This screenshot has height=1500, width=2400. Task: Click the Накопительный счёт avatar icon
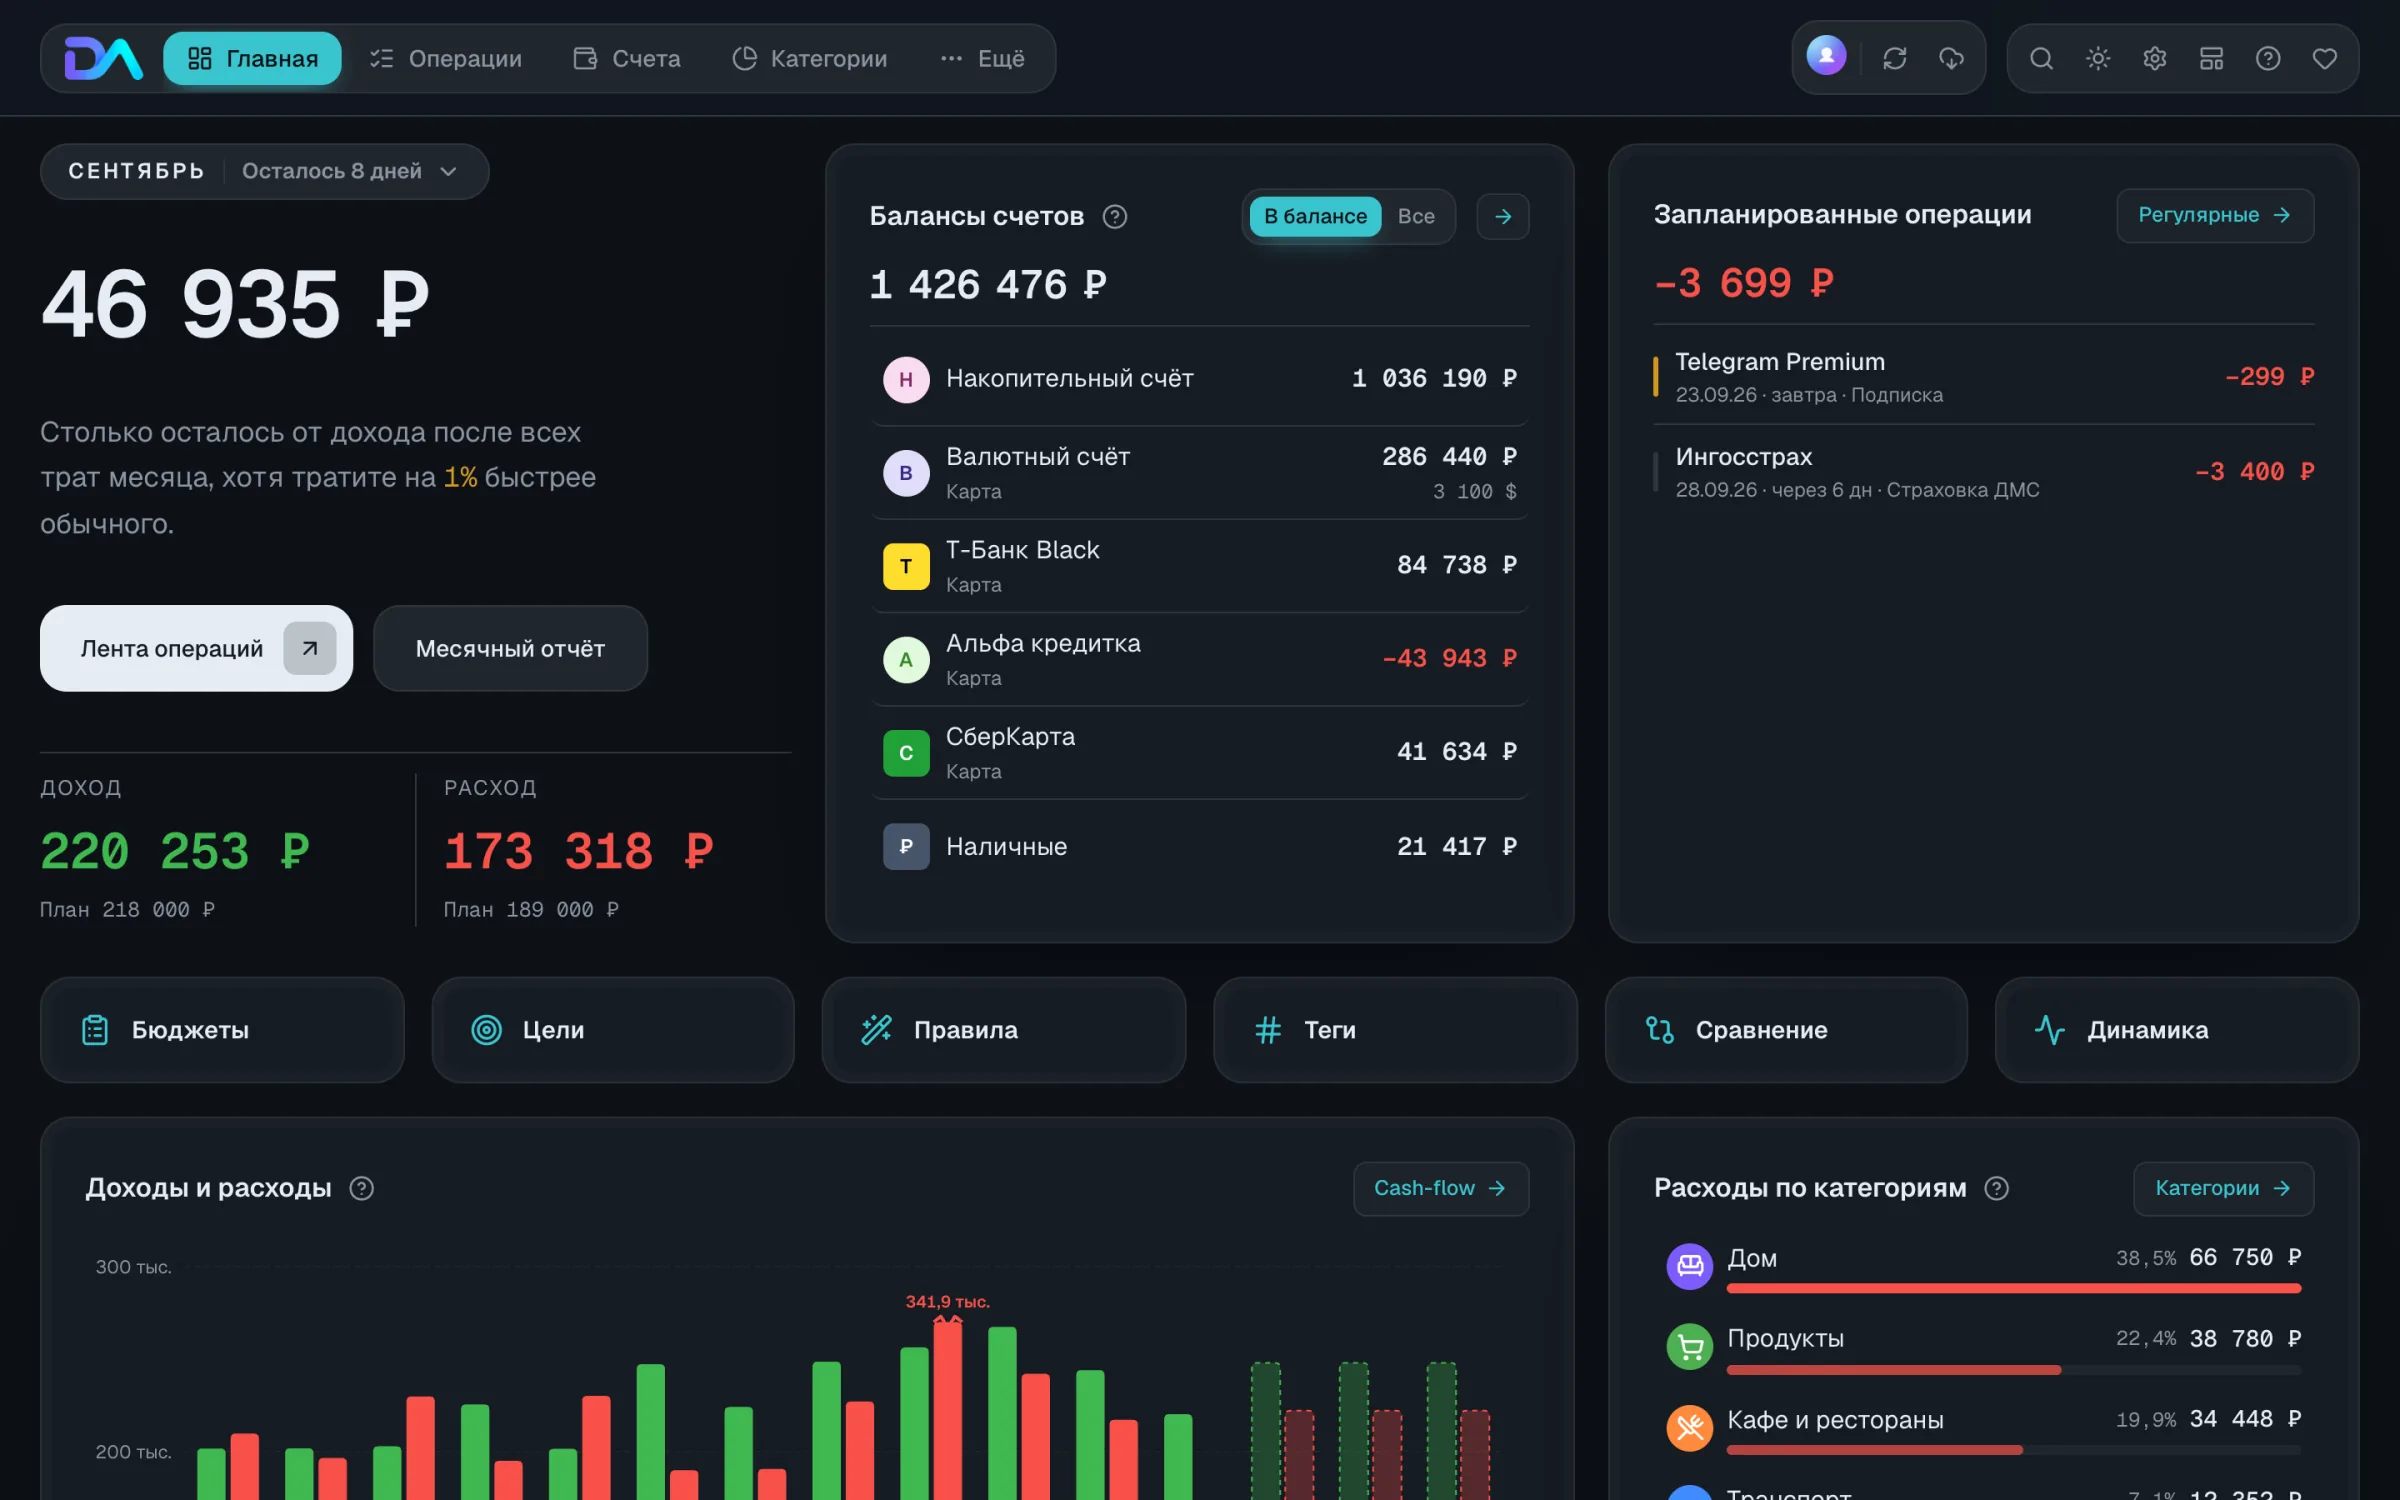[x=906, y=379]
